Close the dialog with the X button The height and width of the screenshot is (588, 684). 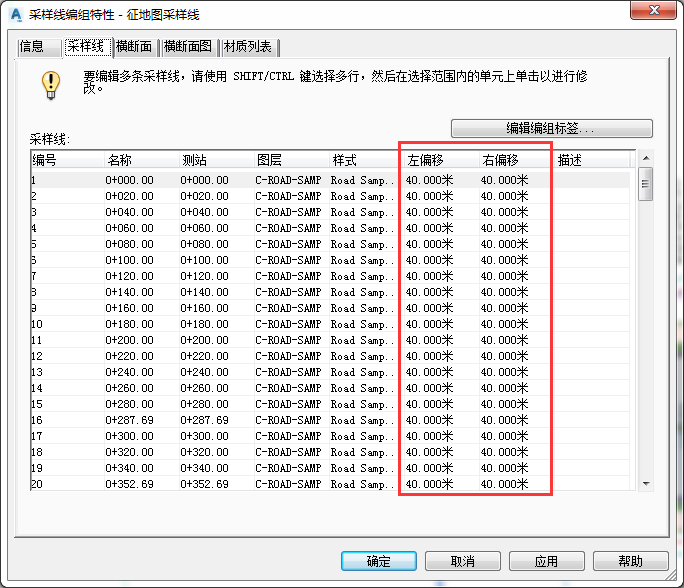click(x=653, y=10)
